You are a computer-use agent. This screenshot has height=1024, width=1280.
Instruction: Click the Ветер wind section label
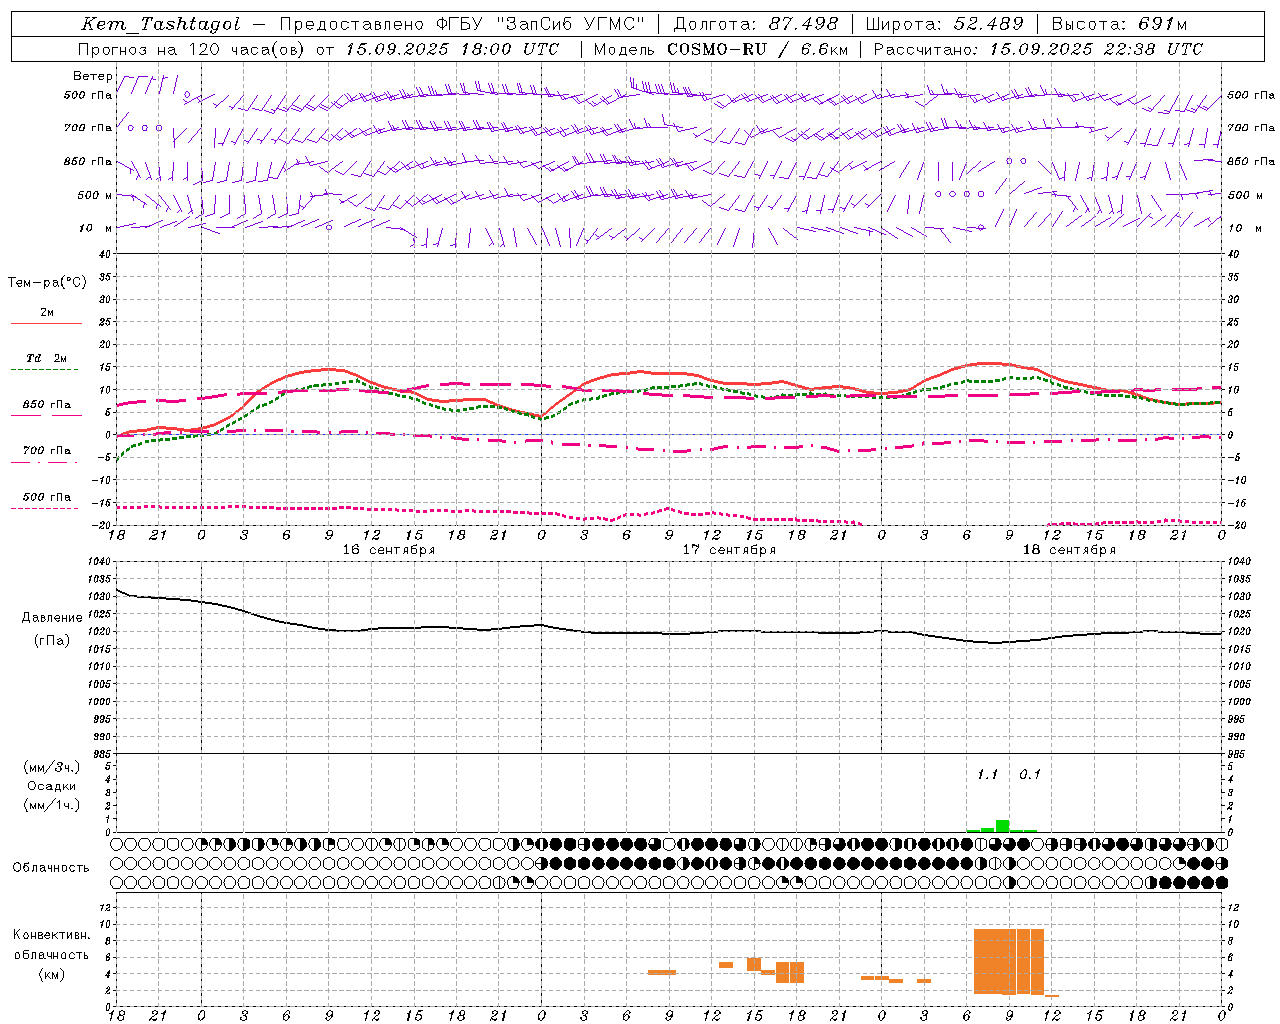(x=93, y=76)
